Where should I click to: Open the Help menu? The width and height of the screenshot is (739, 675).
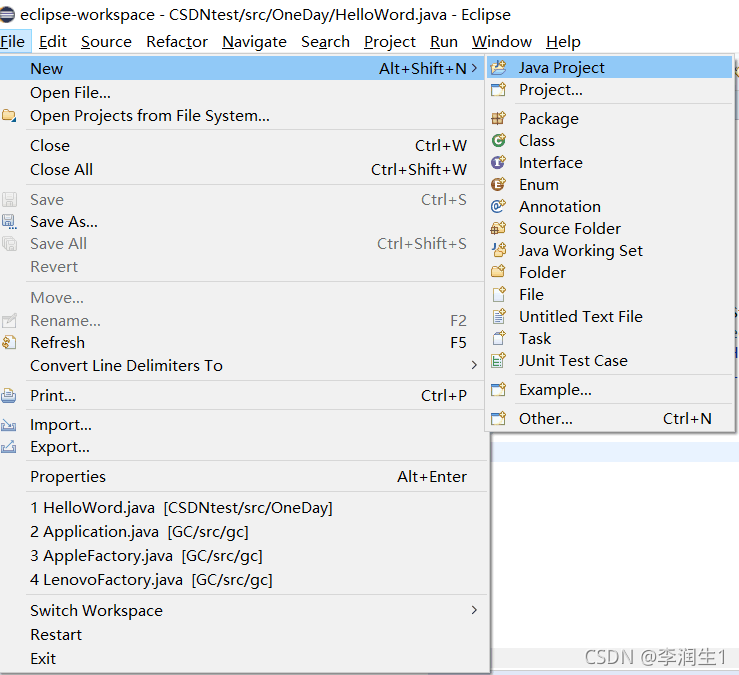[x=563, y=42]
